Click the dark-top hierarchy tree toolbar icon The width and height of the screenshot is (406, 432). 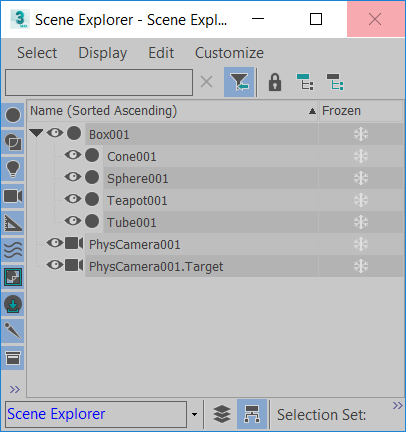pos(335,82)
